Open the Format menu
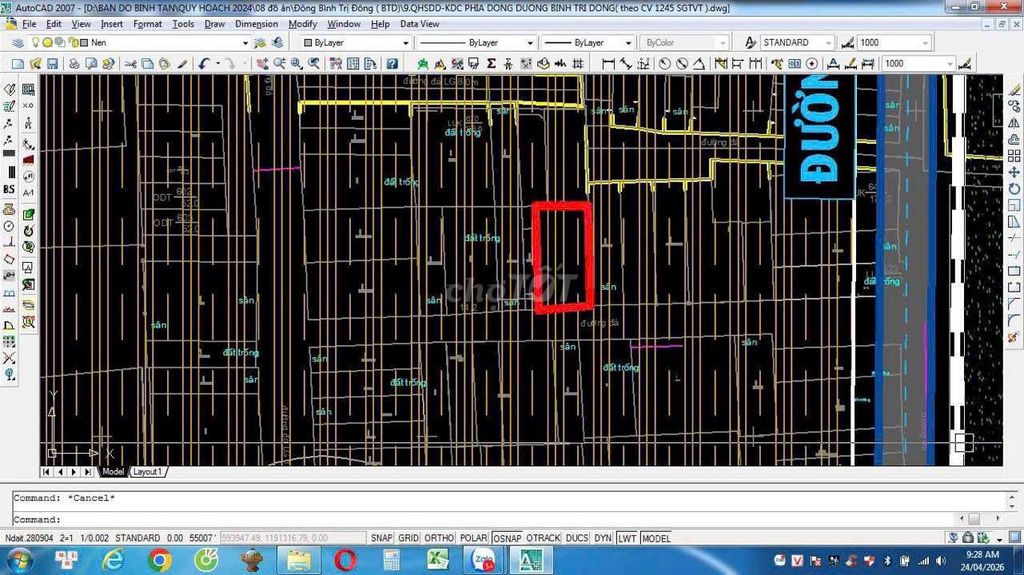 click(x=147, y=24)
